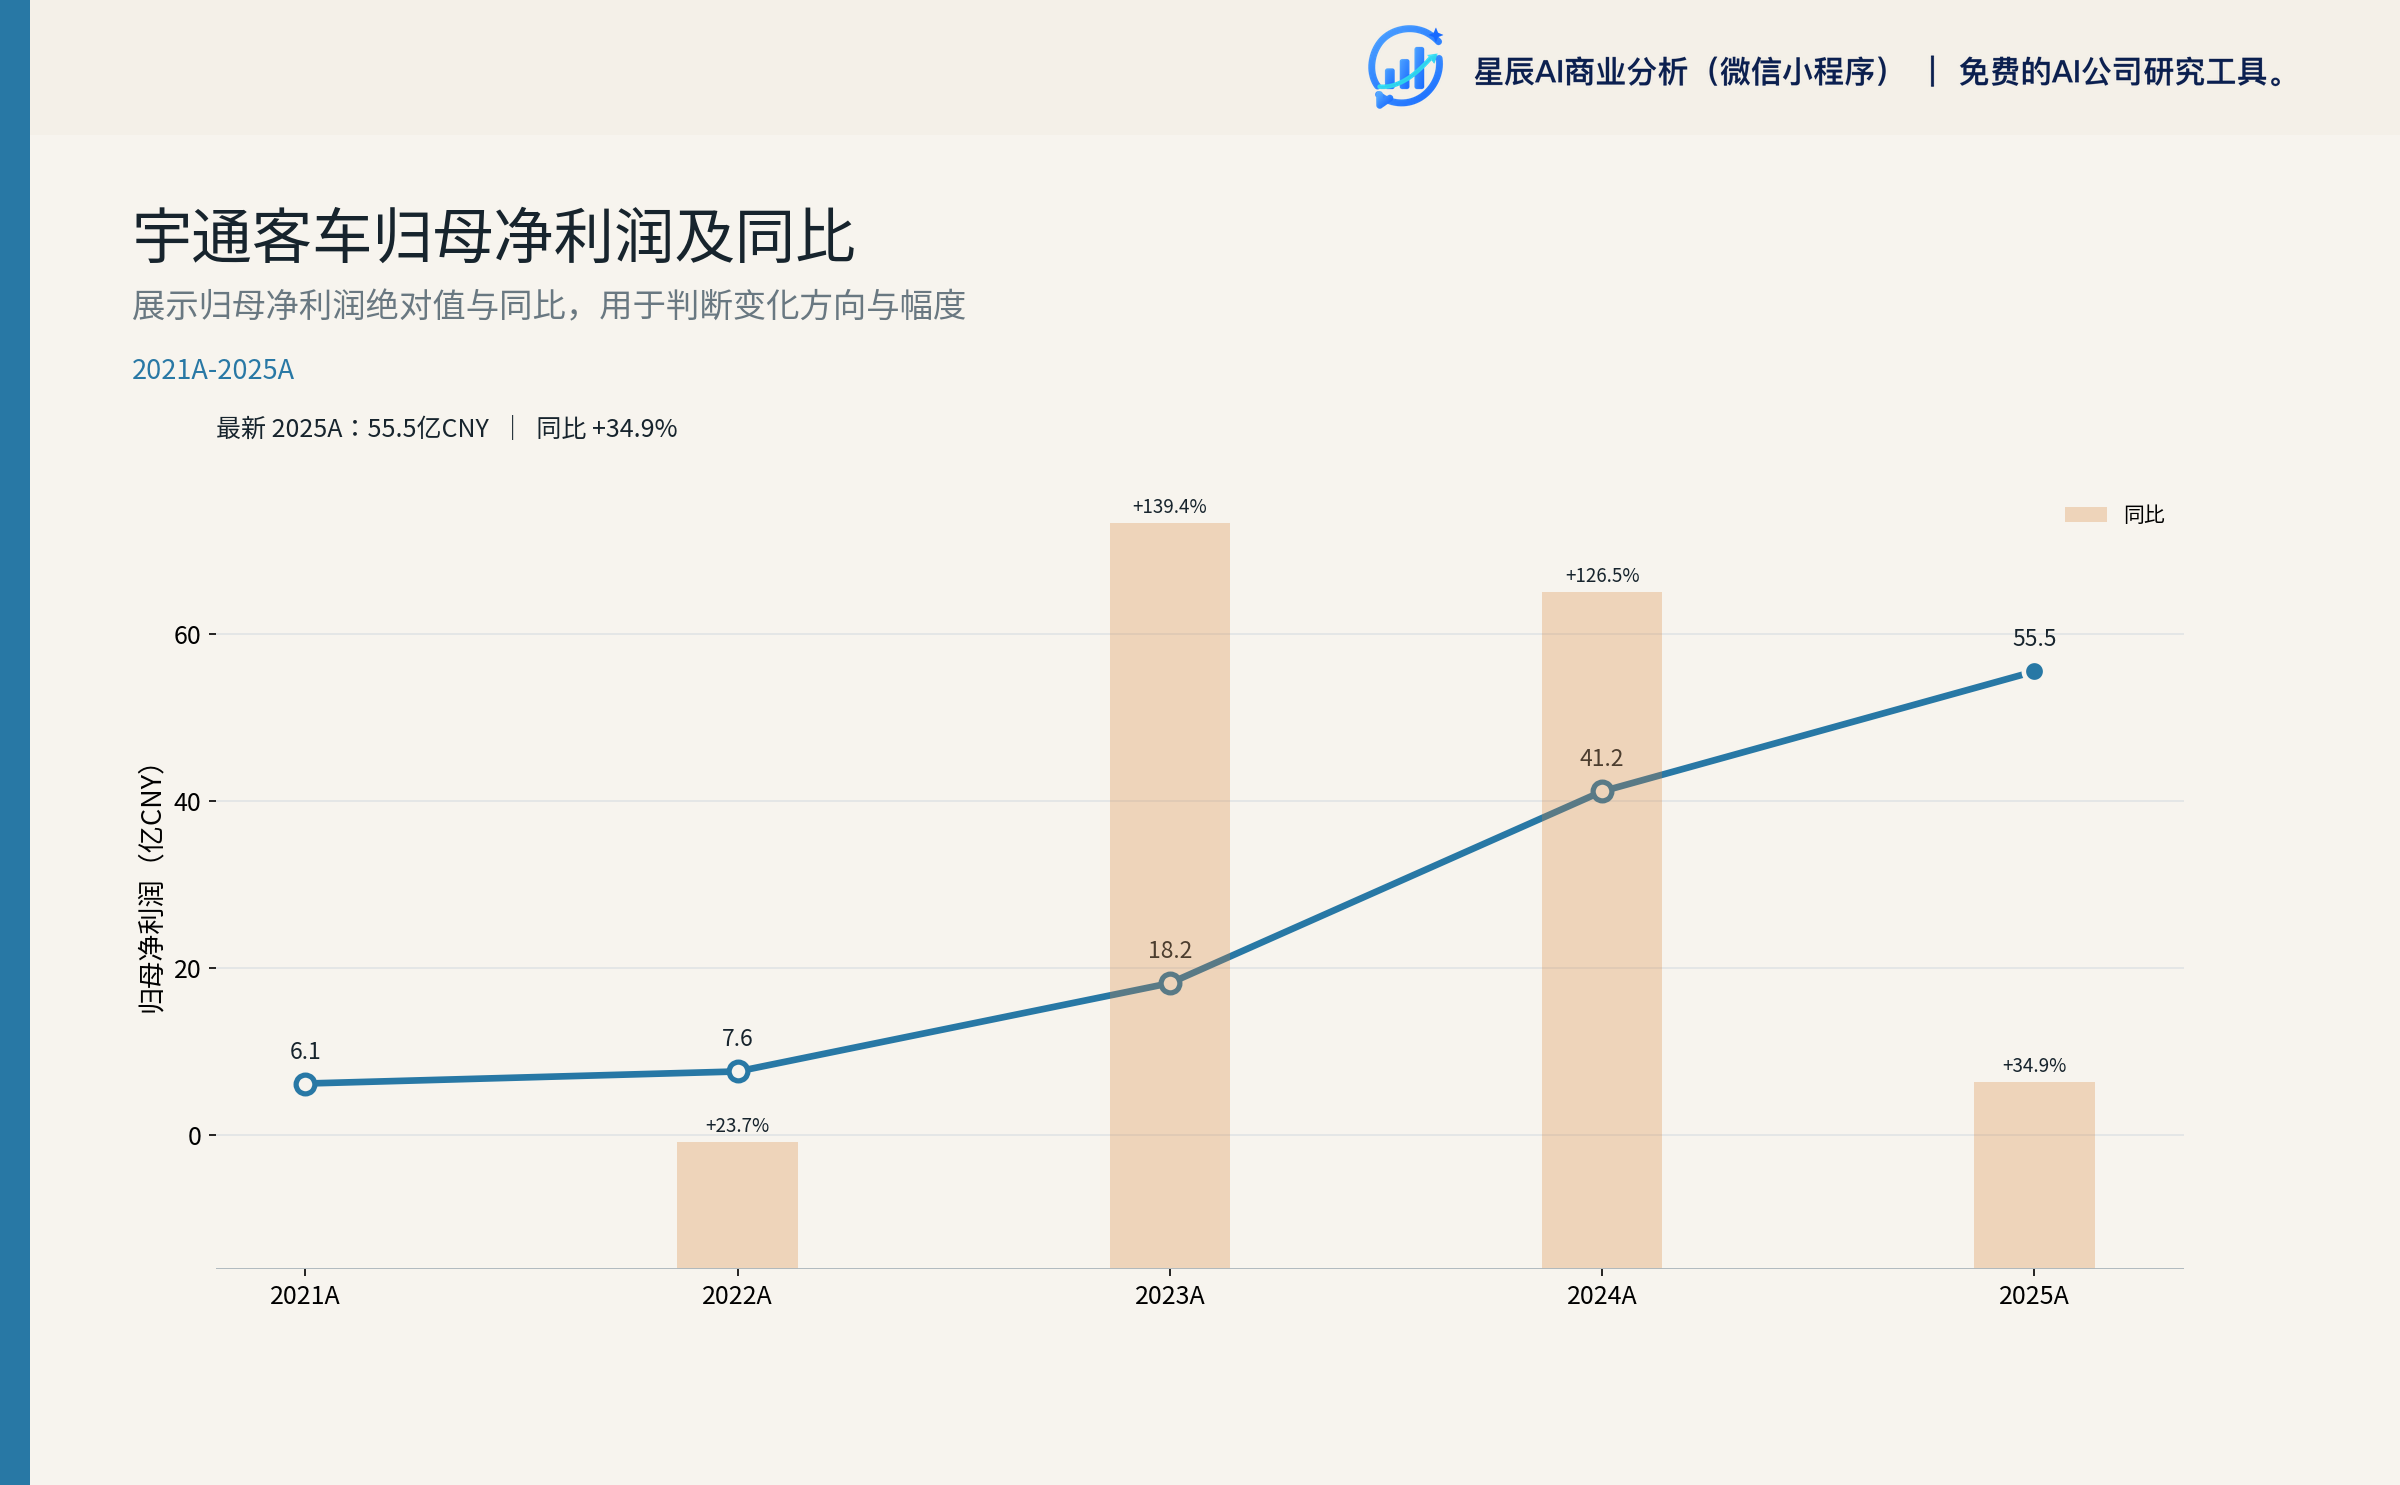Image resolution: width=2400 pixels, height=1485 pixels.
Task: Click the 7.6 value label
Action: (737, 1038)
